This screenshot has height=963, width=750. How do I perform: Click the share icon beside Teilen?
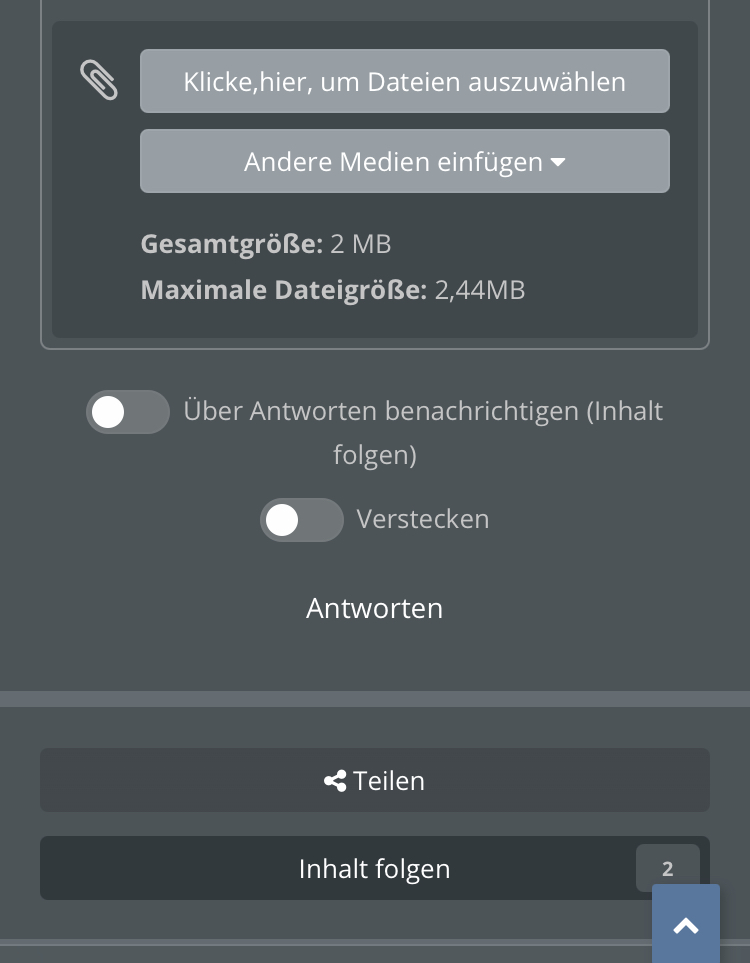tap(335, 781)
